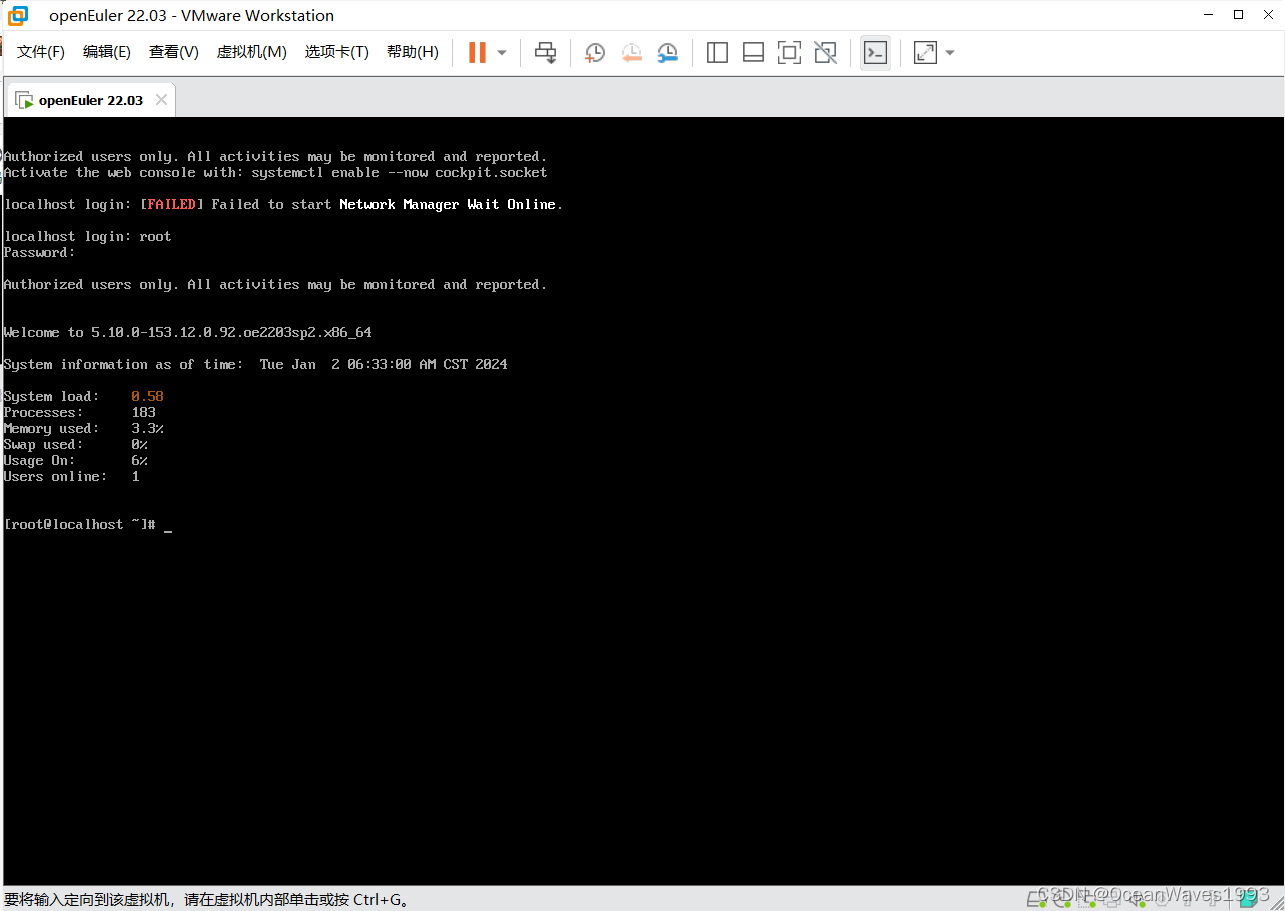Click the Password: prompt line
Image resolution: width=1285 pixels, height=911 pixels.
pos(40,252)
